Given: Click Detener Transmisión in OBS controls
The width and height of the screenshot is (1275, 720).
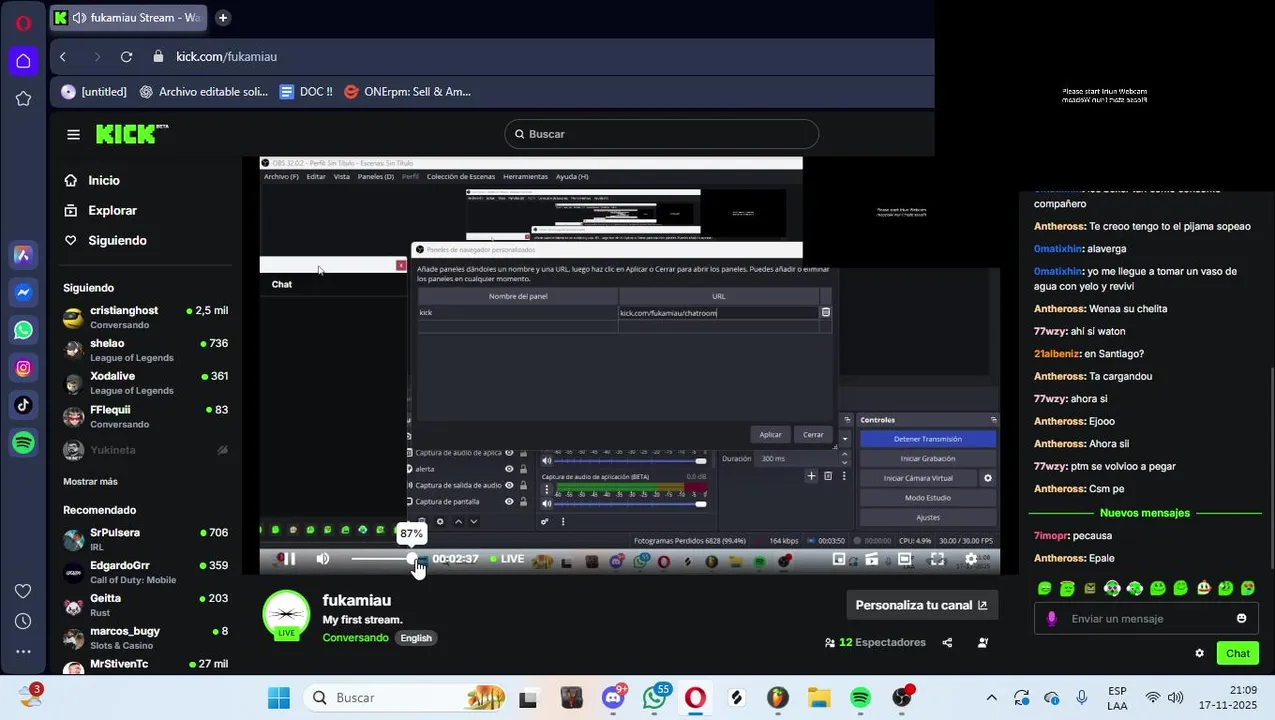Looking at the screenshot, I should point(928,439).
